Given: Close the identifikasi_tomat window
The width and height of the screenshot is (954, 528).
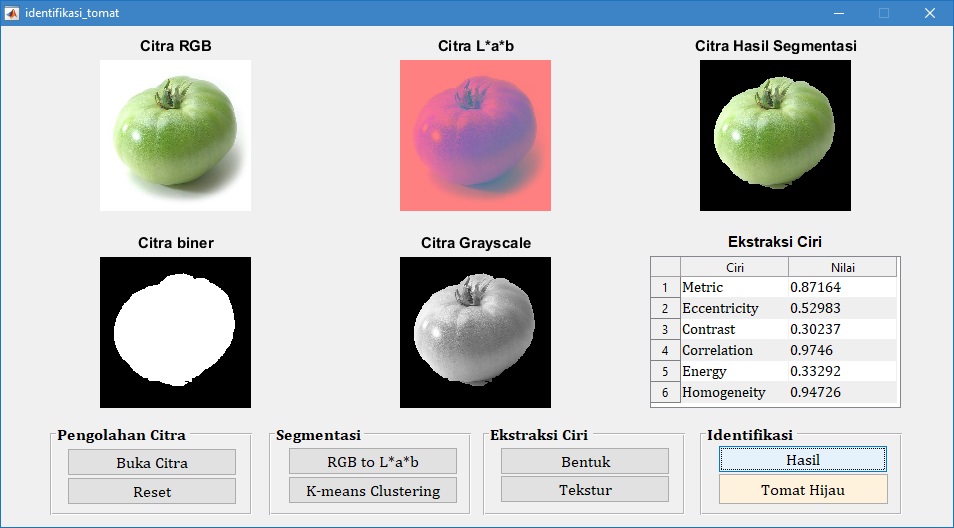Looking at the screenshot, I should [929, 13].
